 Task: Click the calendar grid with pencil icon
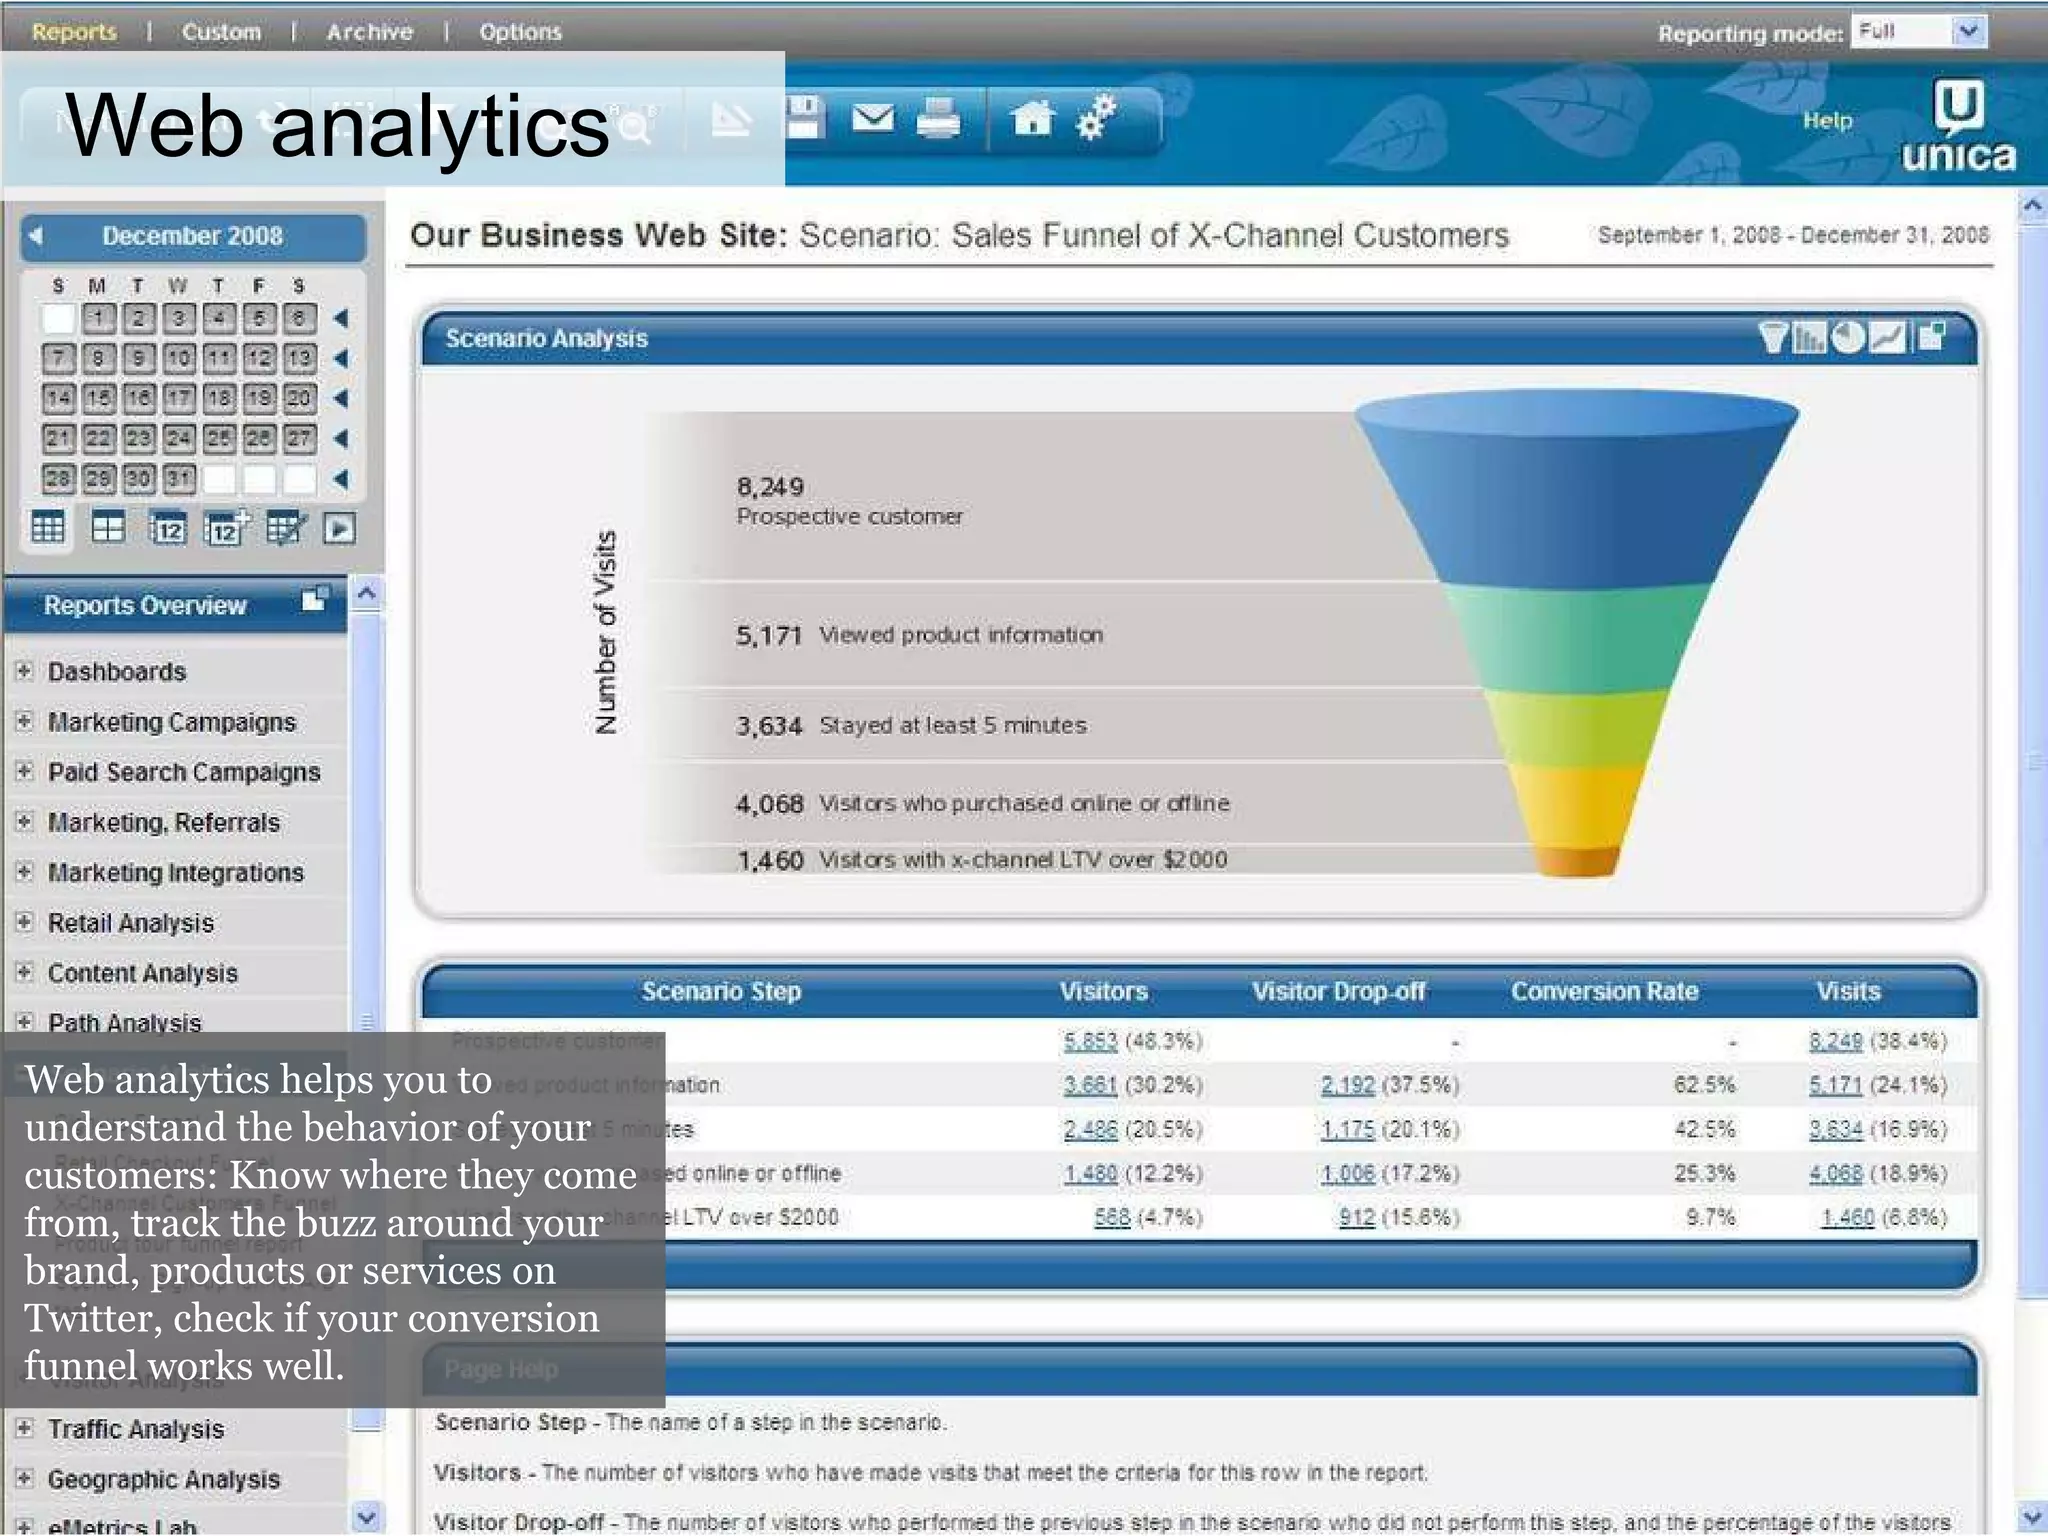pyautogui.click(x=285, y=527)
